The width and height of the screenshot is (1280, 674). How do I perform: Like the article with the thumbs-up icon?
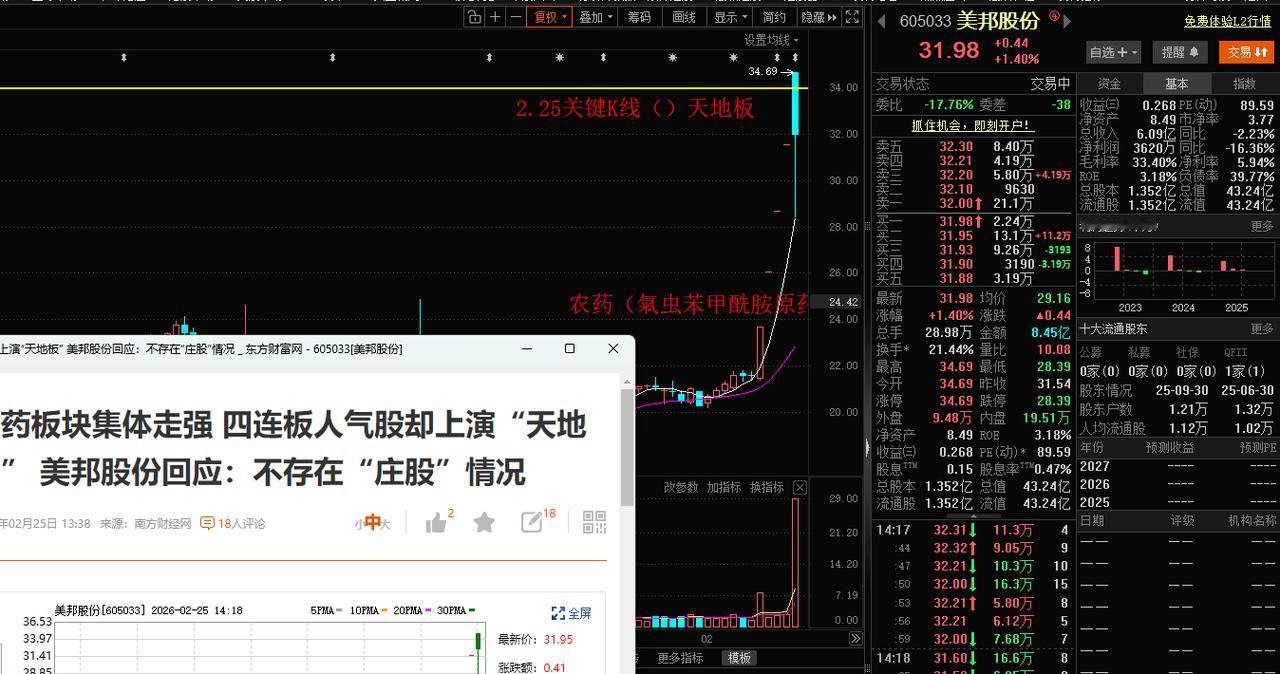(x=435, y=522)
